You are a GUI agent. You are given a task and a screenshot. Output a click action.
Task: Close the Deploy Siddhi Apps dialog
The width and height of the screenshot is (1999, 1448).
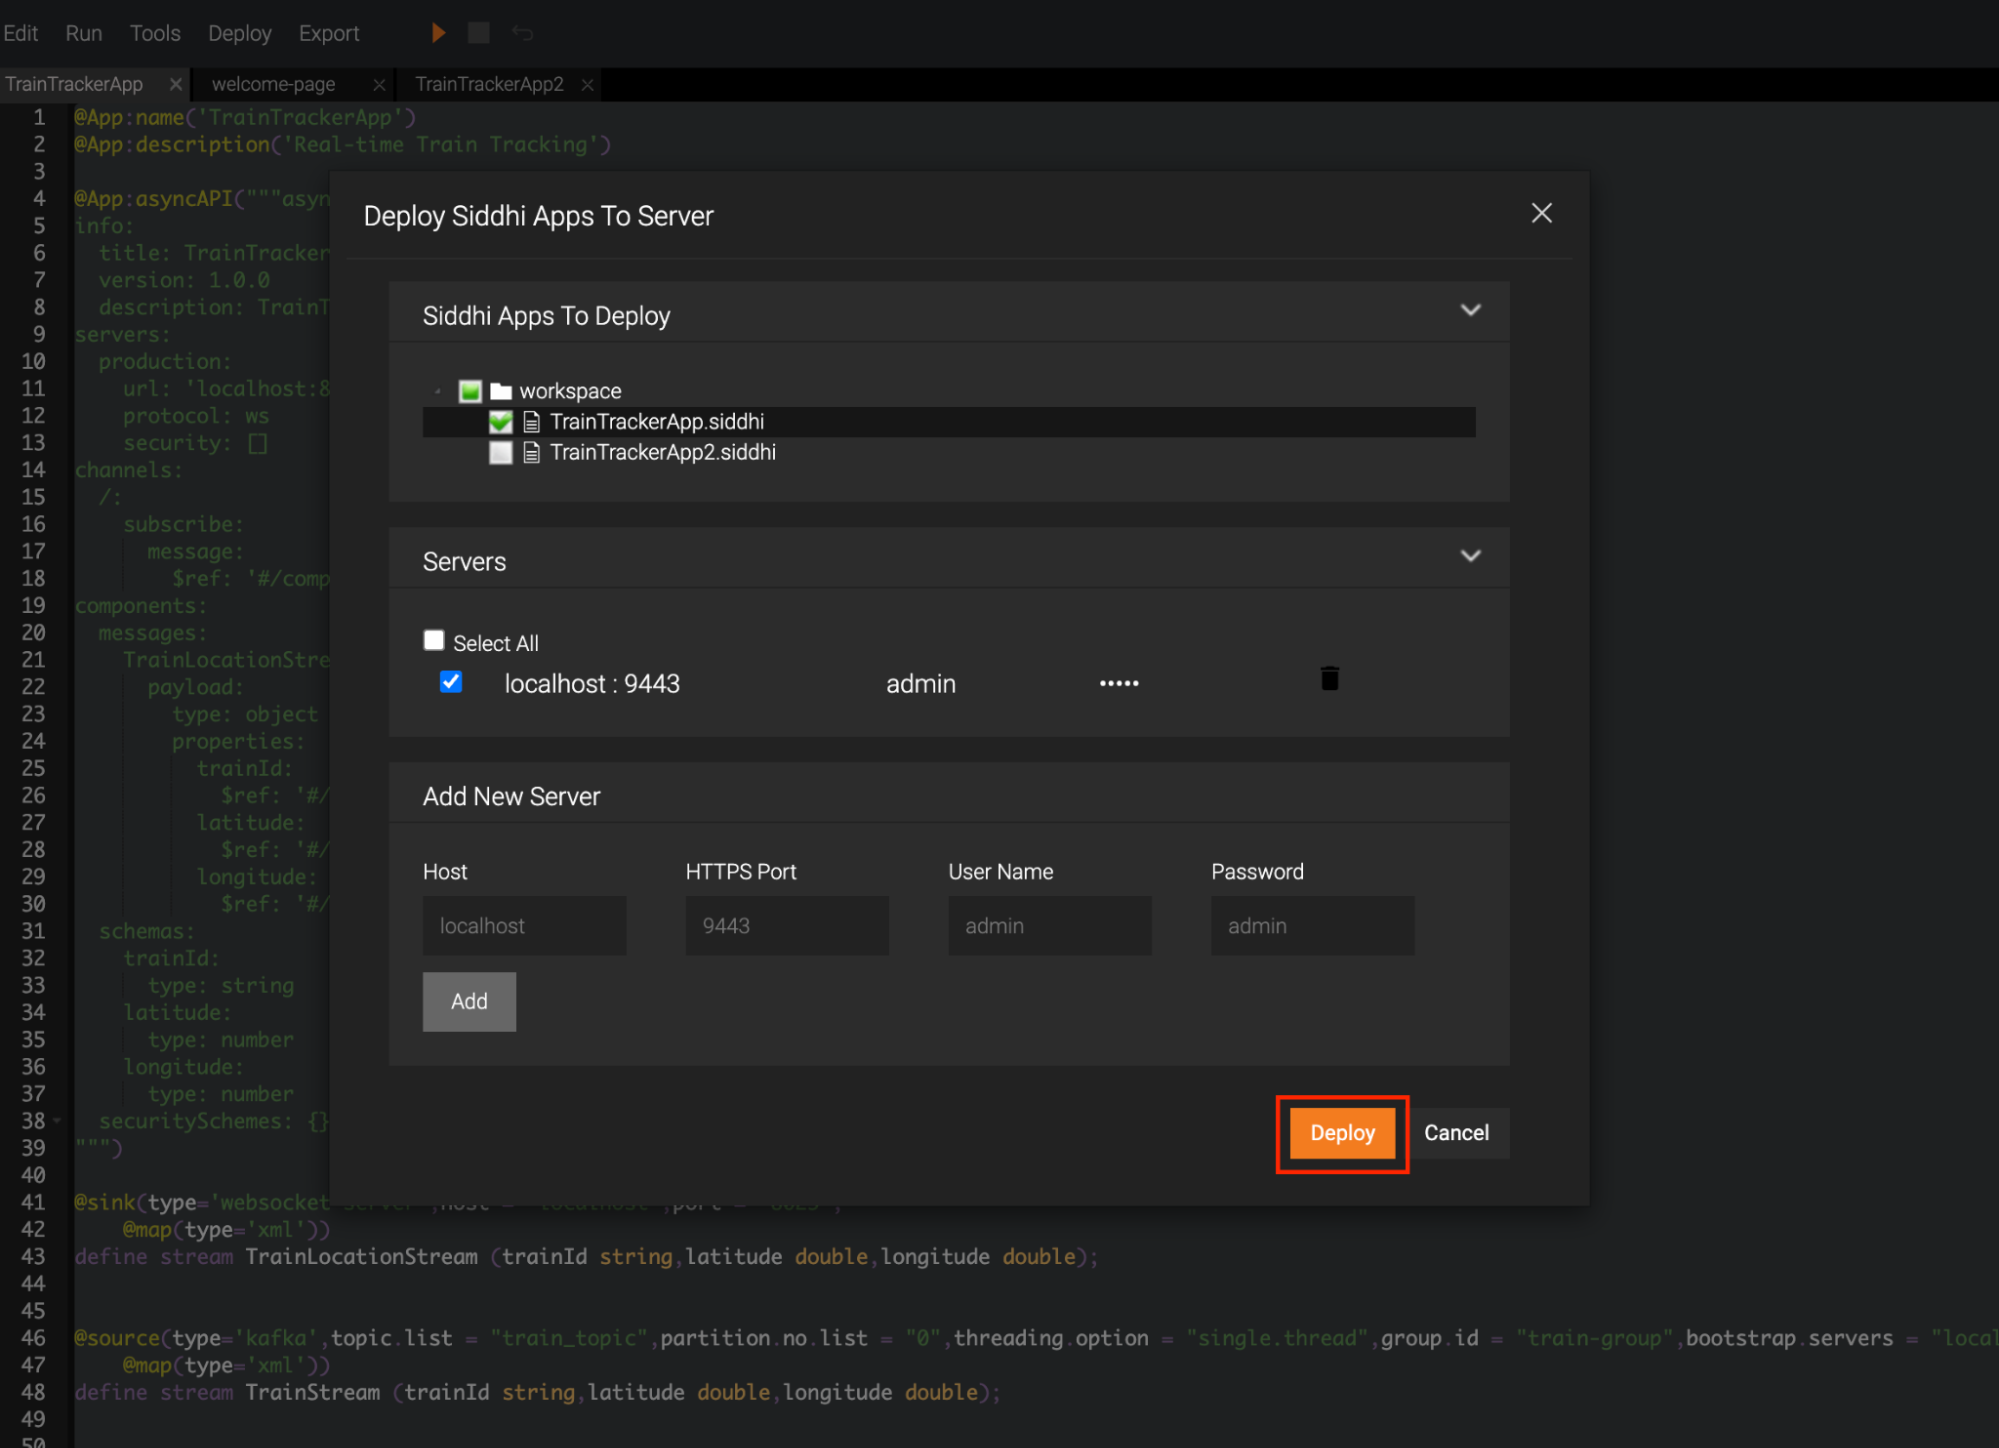[x=1541, y=213]
